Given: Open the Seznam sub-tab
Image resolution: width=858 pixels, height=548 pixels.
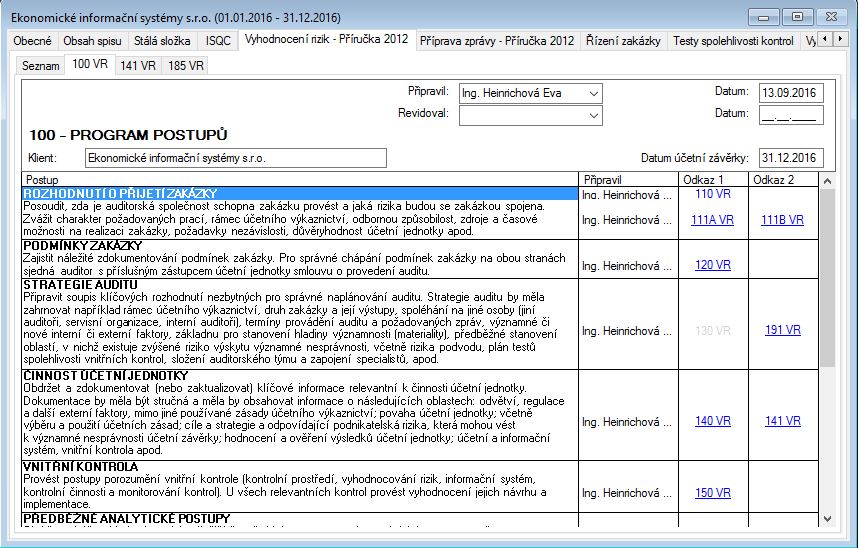Looking at the screenshot, I should (40, 66).
